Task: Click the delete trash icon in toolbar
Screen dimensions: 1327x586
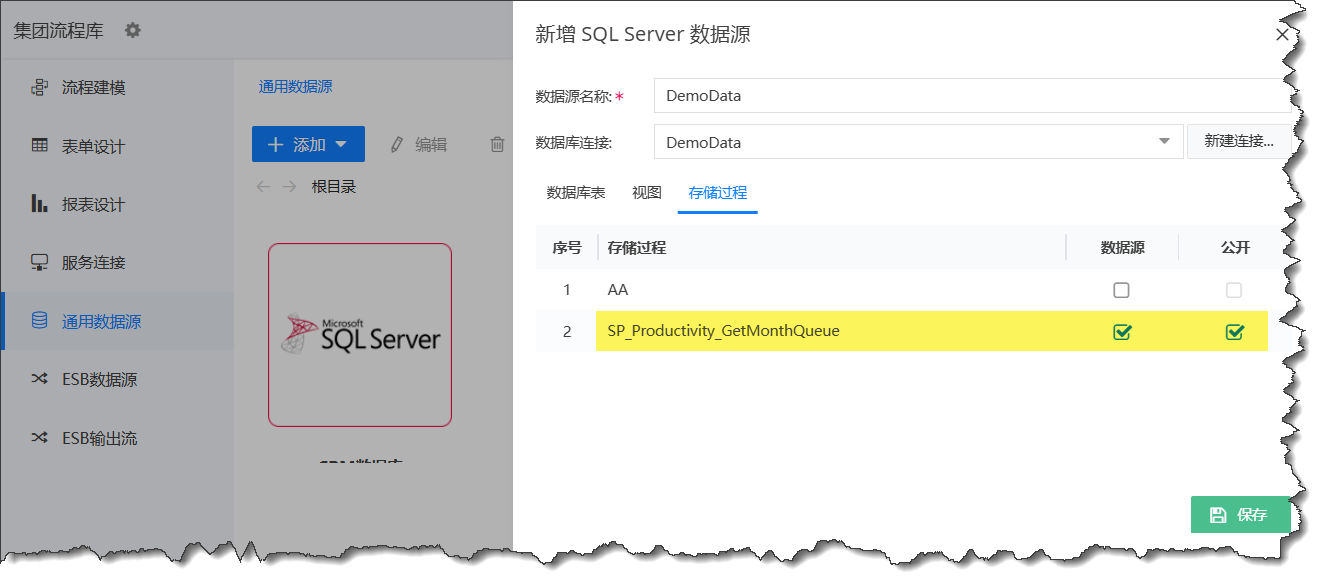Action: pos(497,145)
